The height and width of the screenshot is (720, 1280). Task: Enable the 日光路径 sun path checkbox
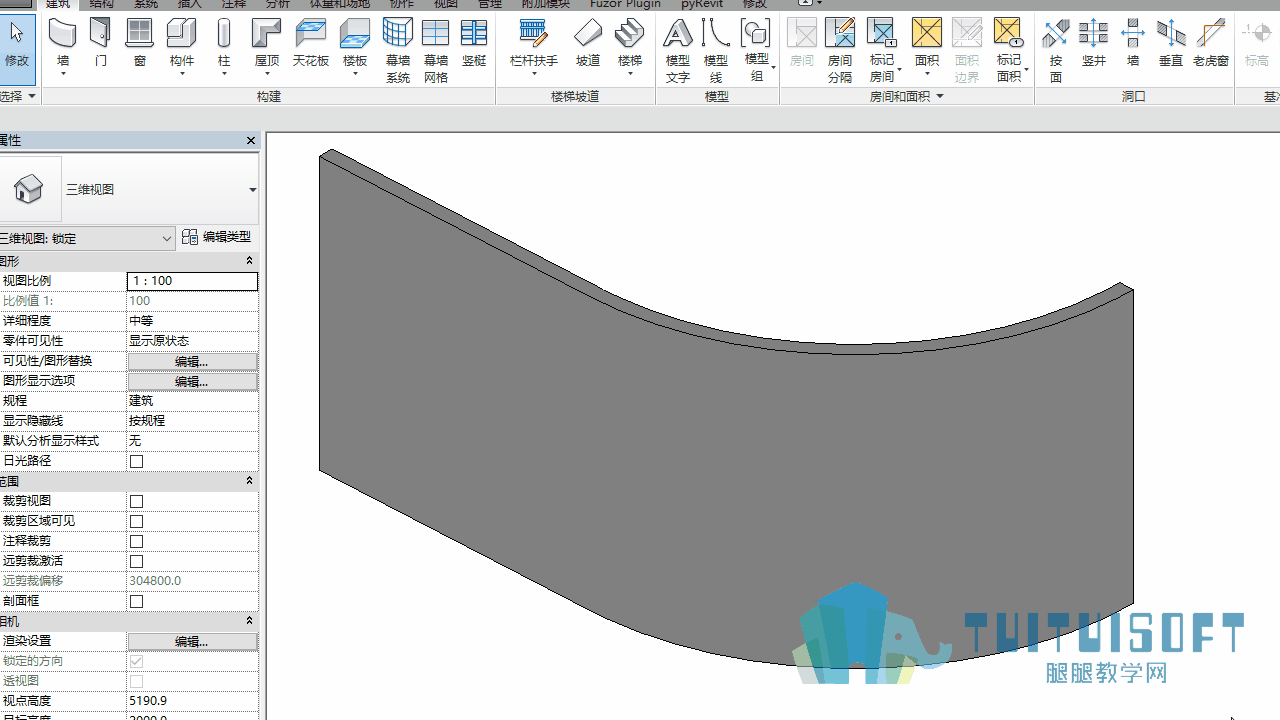(137, 461)
